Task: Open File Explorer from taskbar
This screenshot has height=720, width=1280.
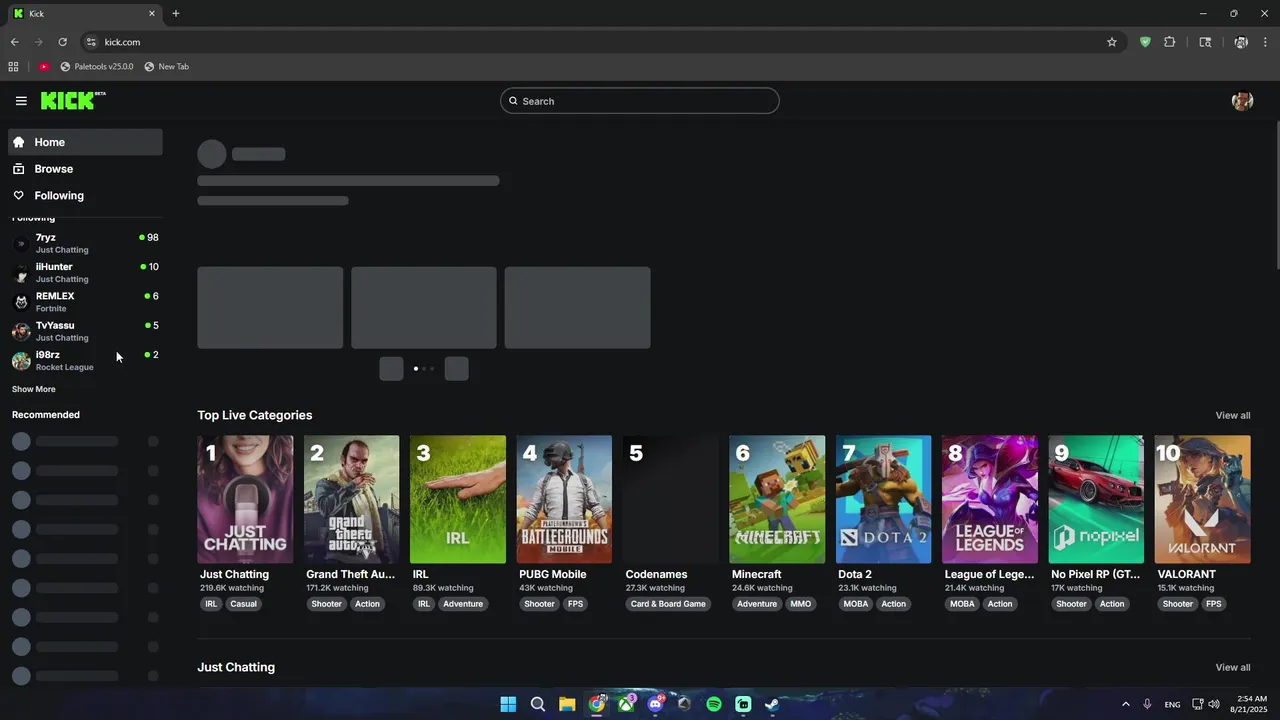Action: coord(567,704)
